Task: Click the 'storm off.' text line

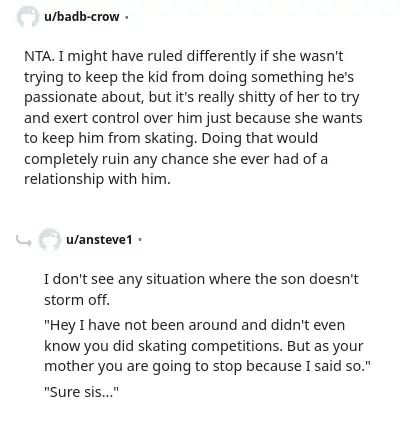Action: (77, 300)
